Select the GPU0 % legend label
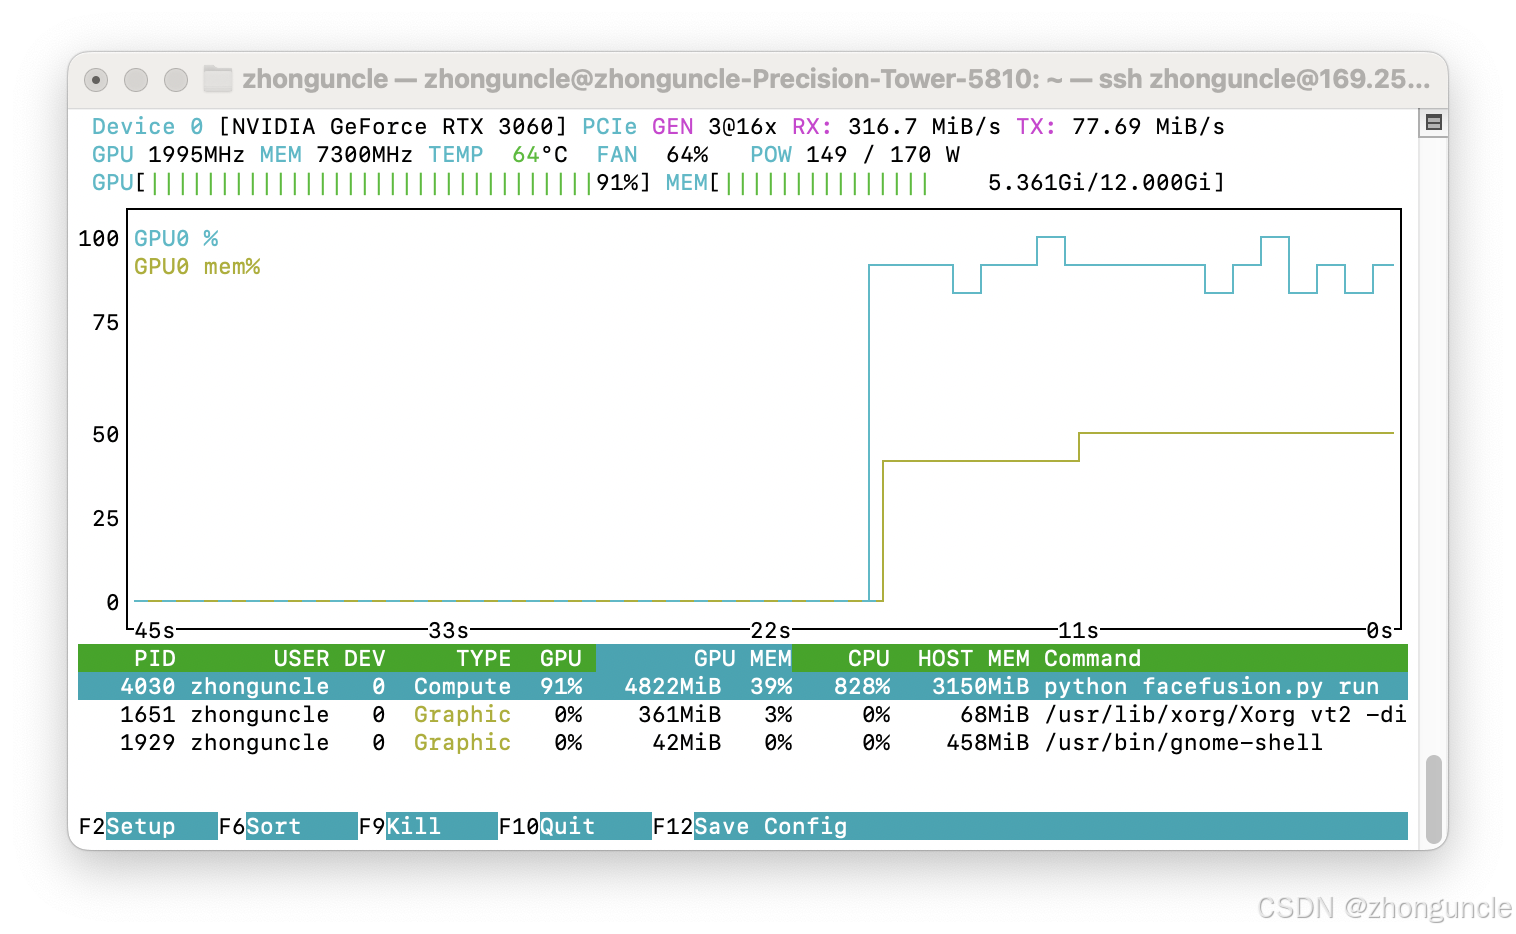The width and height of the screenshot is (1516, 934). [x=176, y=238]
